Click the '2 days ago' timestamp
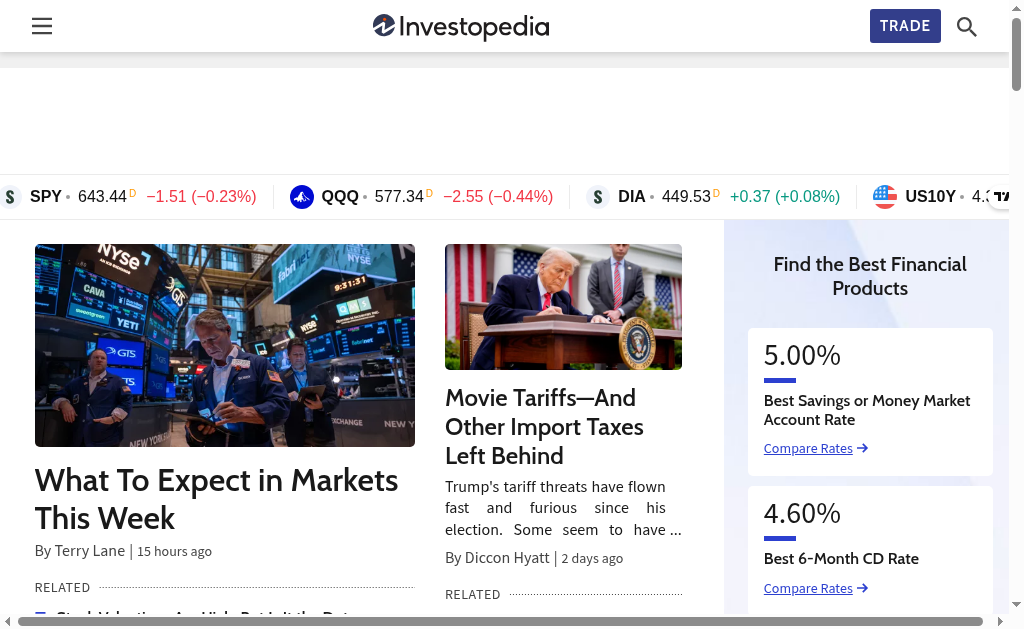Viewport: 1024px width, 629px height. (592, 559)
